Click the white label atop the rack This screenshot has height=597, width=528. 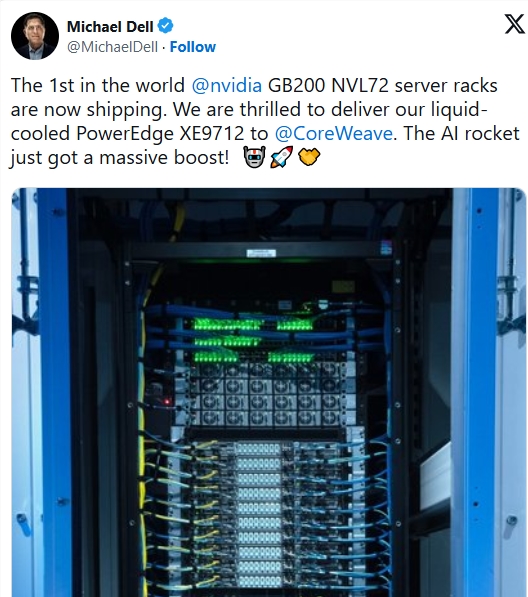tap(261, 253)
